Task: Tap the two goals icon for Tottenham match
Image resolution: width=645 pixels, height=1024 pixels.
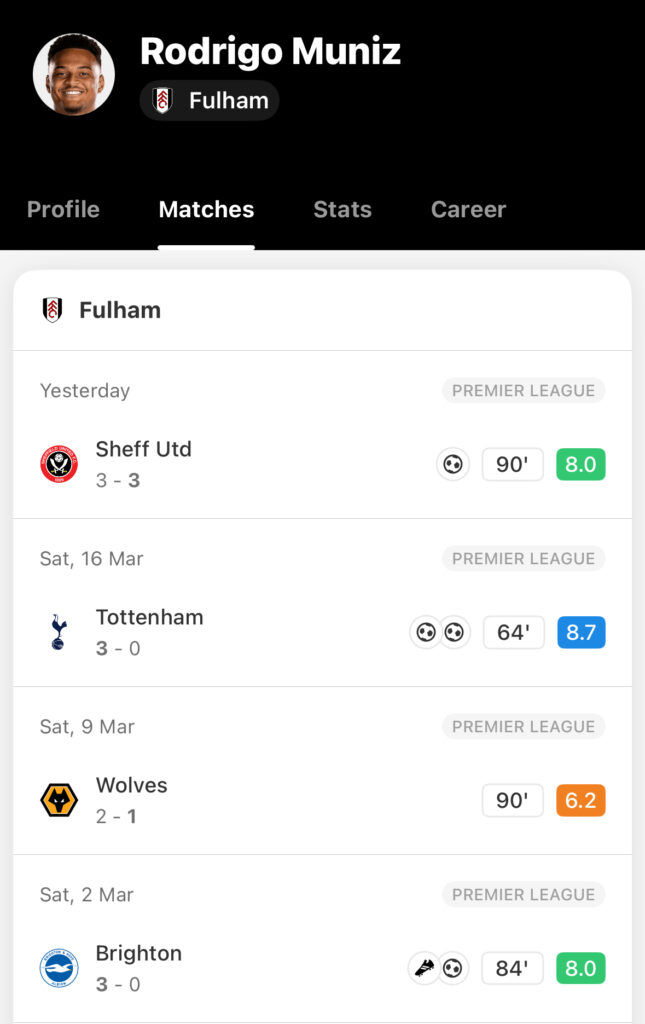Action: click(x=440, y=632)
